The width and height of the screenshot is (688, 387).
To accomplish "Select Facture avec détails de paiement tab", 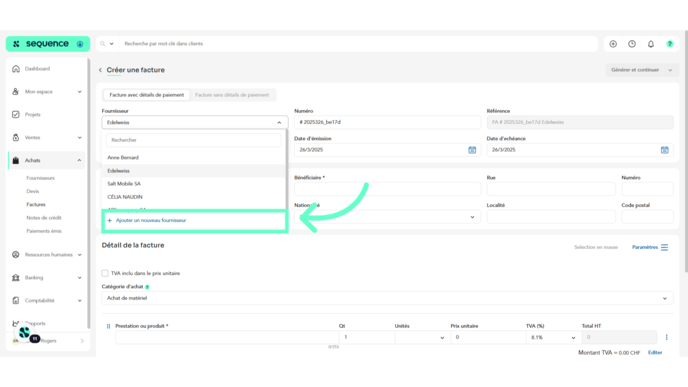I will click(147, 95).
